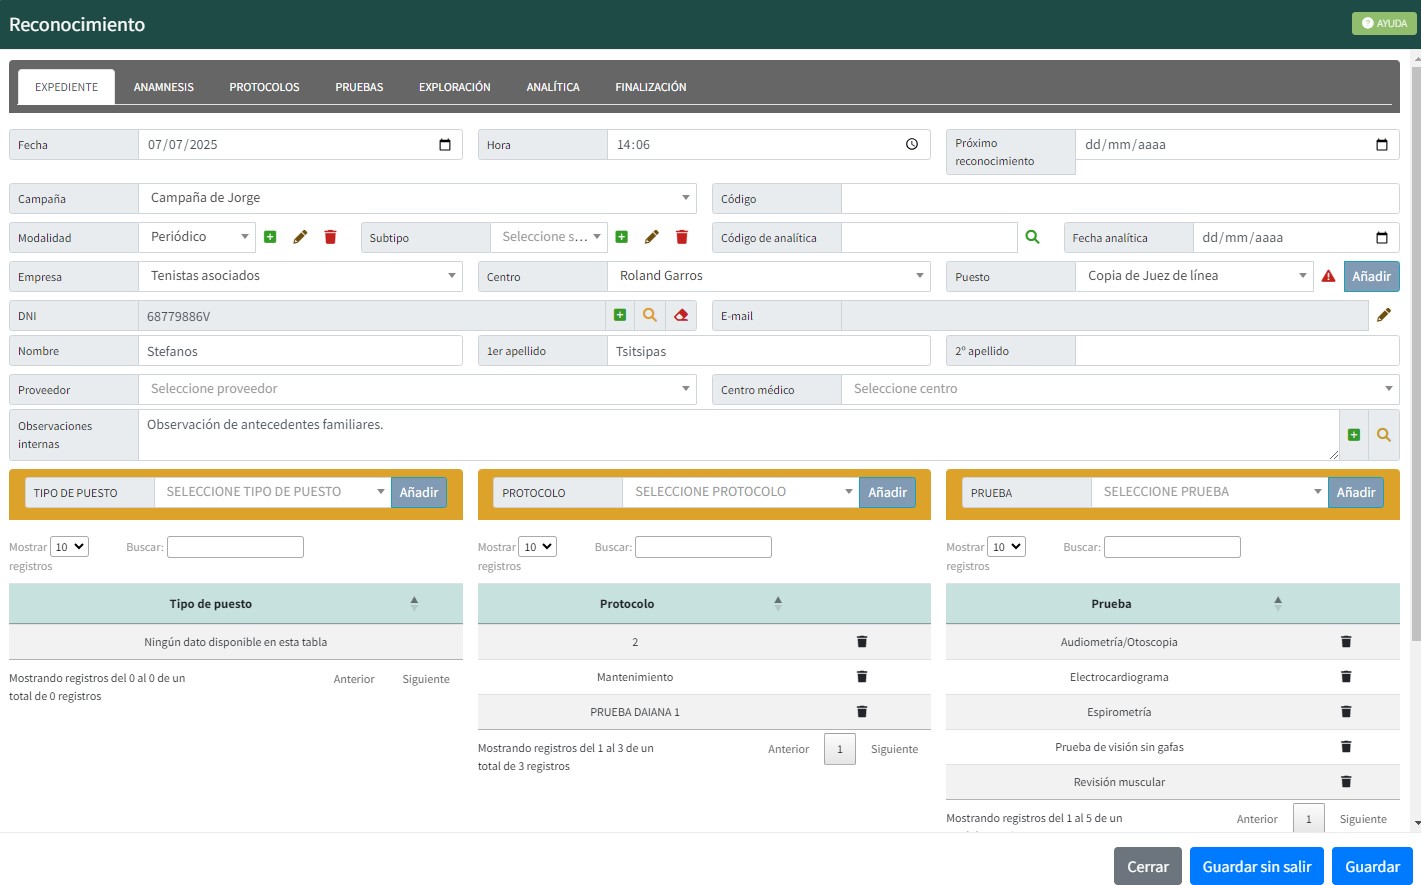The height and width of the screenshot is (885, 1421).
Task: Delete Mantenimiento protocol with trash icon
Action: tap(862, 677)
